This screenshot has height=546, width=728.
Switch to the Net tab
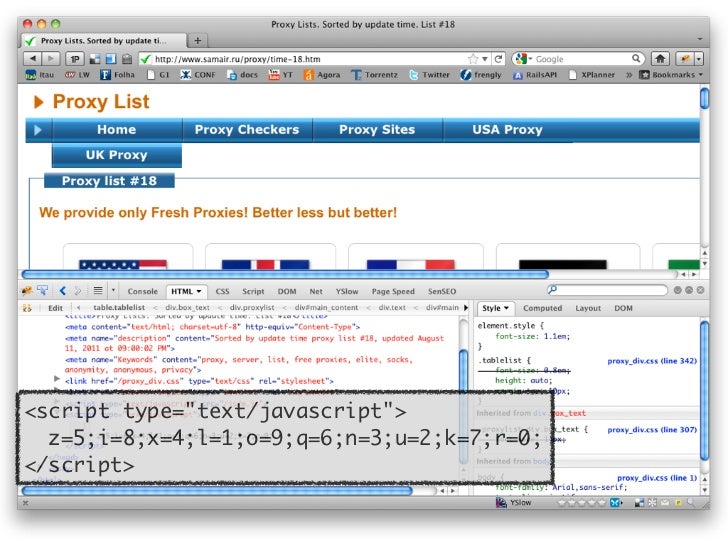316,291
